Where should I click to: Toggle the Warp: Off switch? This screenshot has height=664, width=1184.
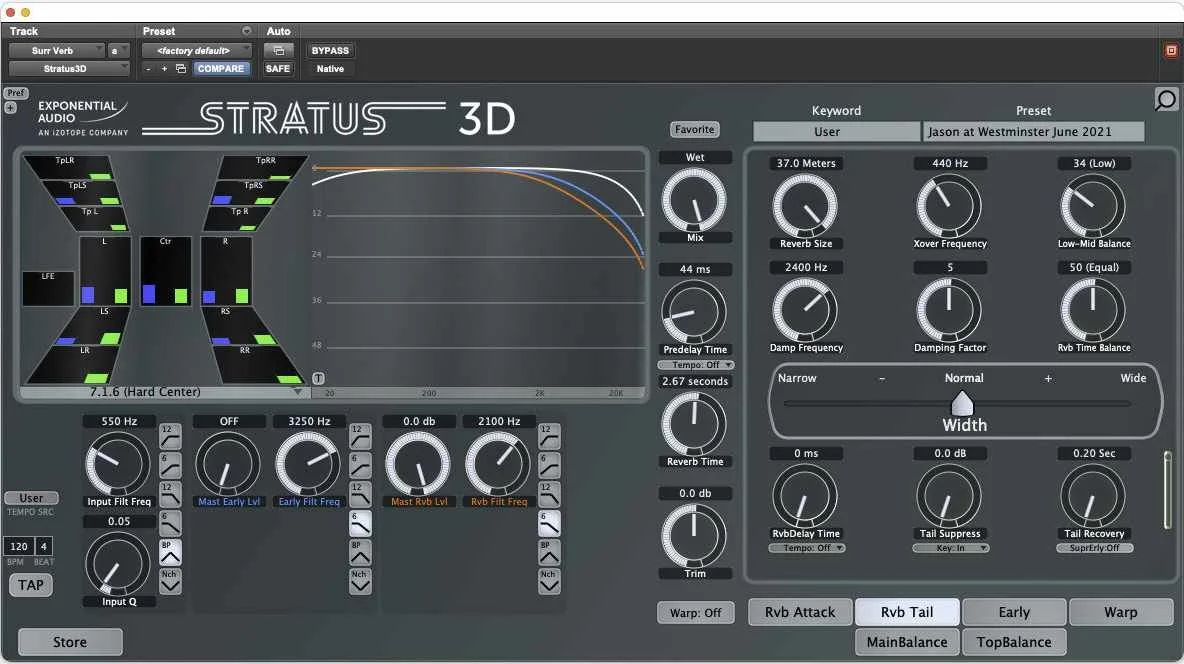(695, 613)
